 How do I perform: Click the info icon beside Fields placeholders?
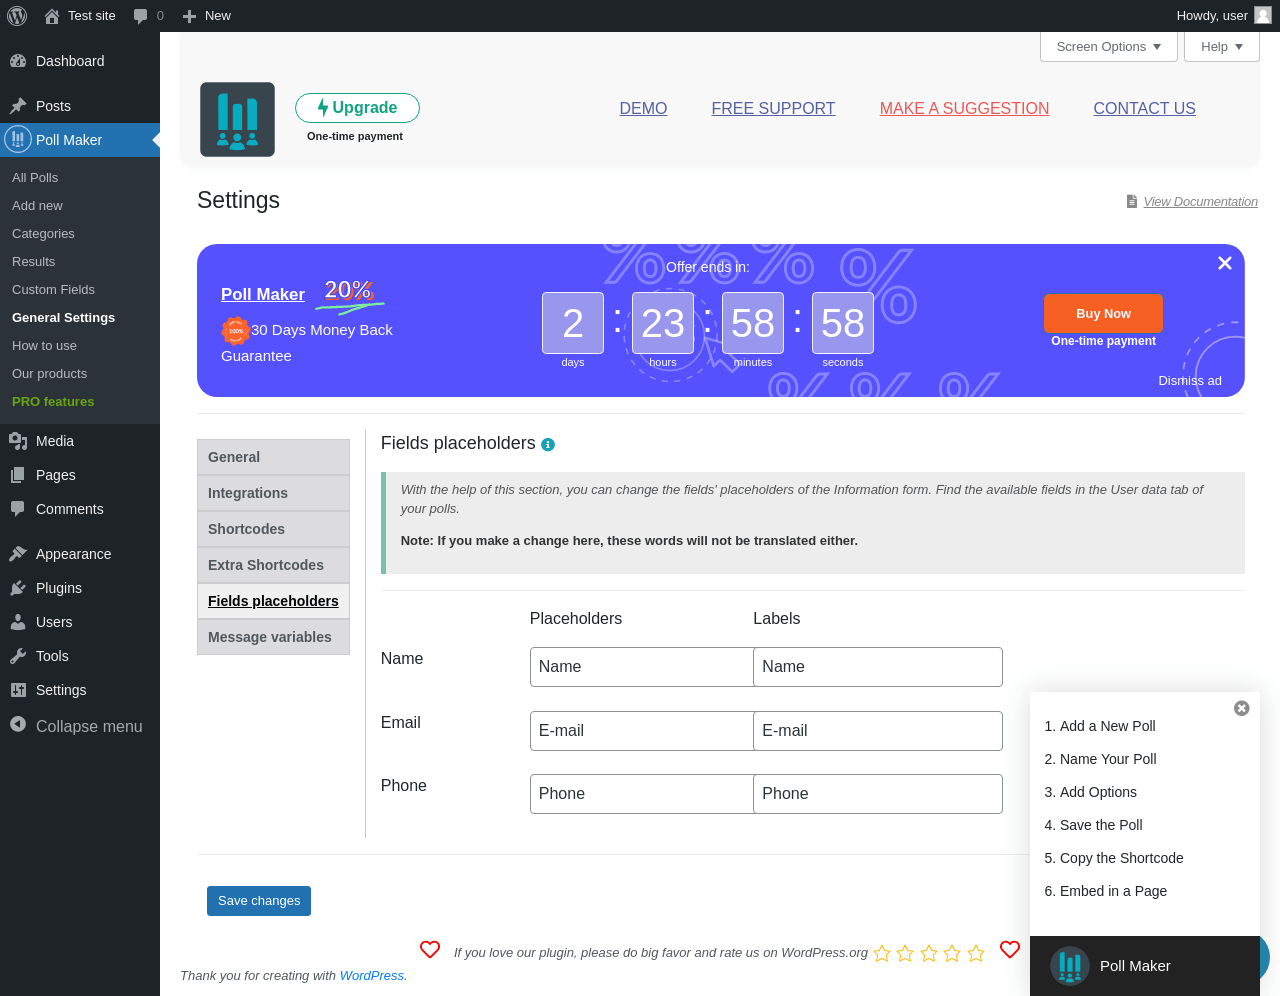tap(548, 445)
